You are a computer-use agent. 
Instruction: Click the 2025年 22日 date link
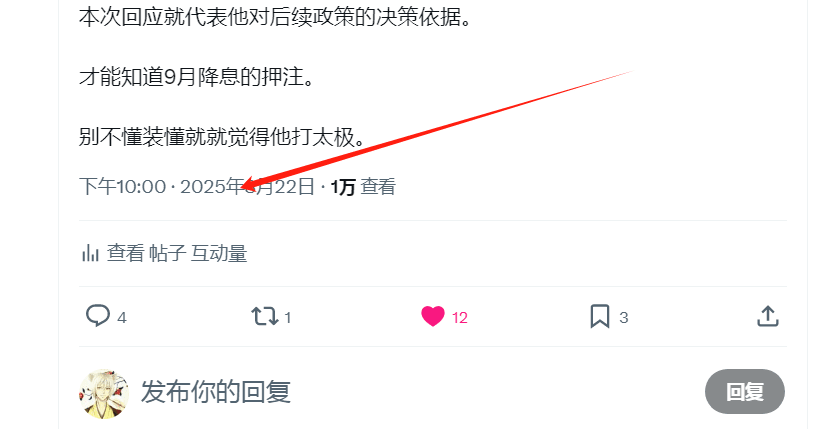tap(247, 187)
